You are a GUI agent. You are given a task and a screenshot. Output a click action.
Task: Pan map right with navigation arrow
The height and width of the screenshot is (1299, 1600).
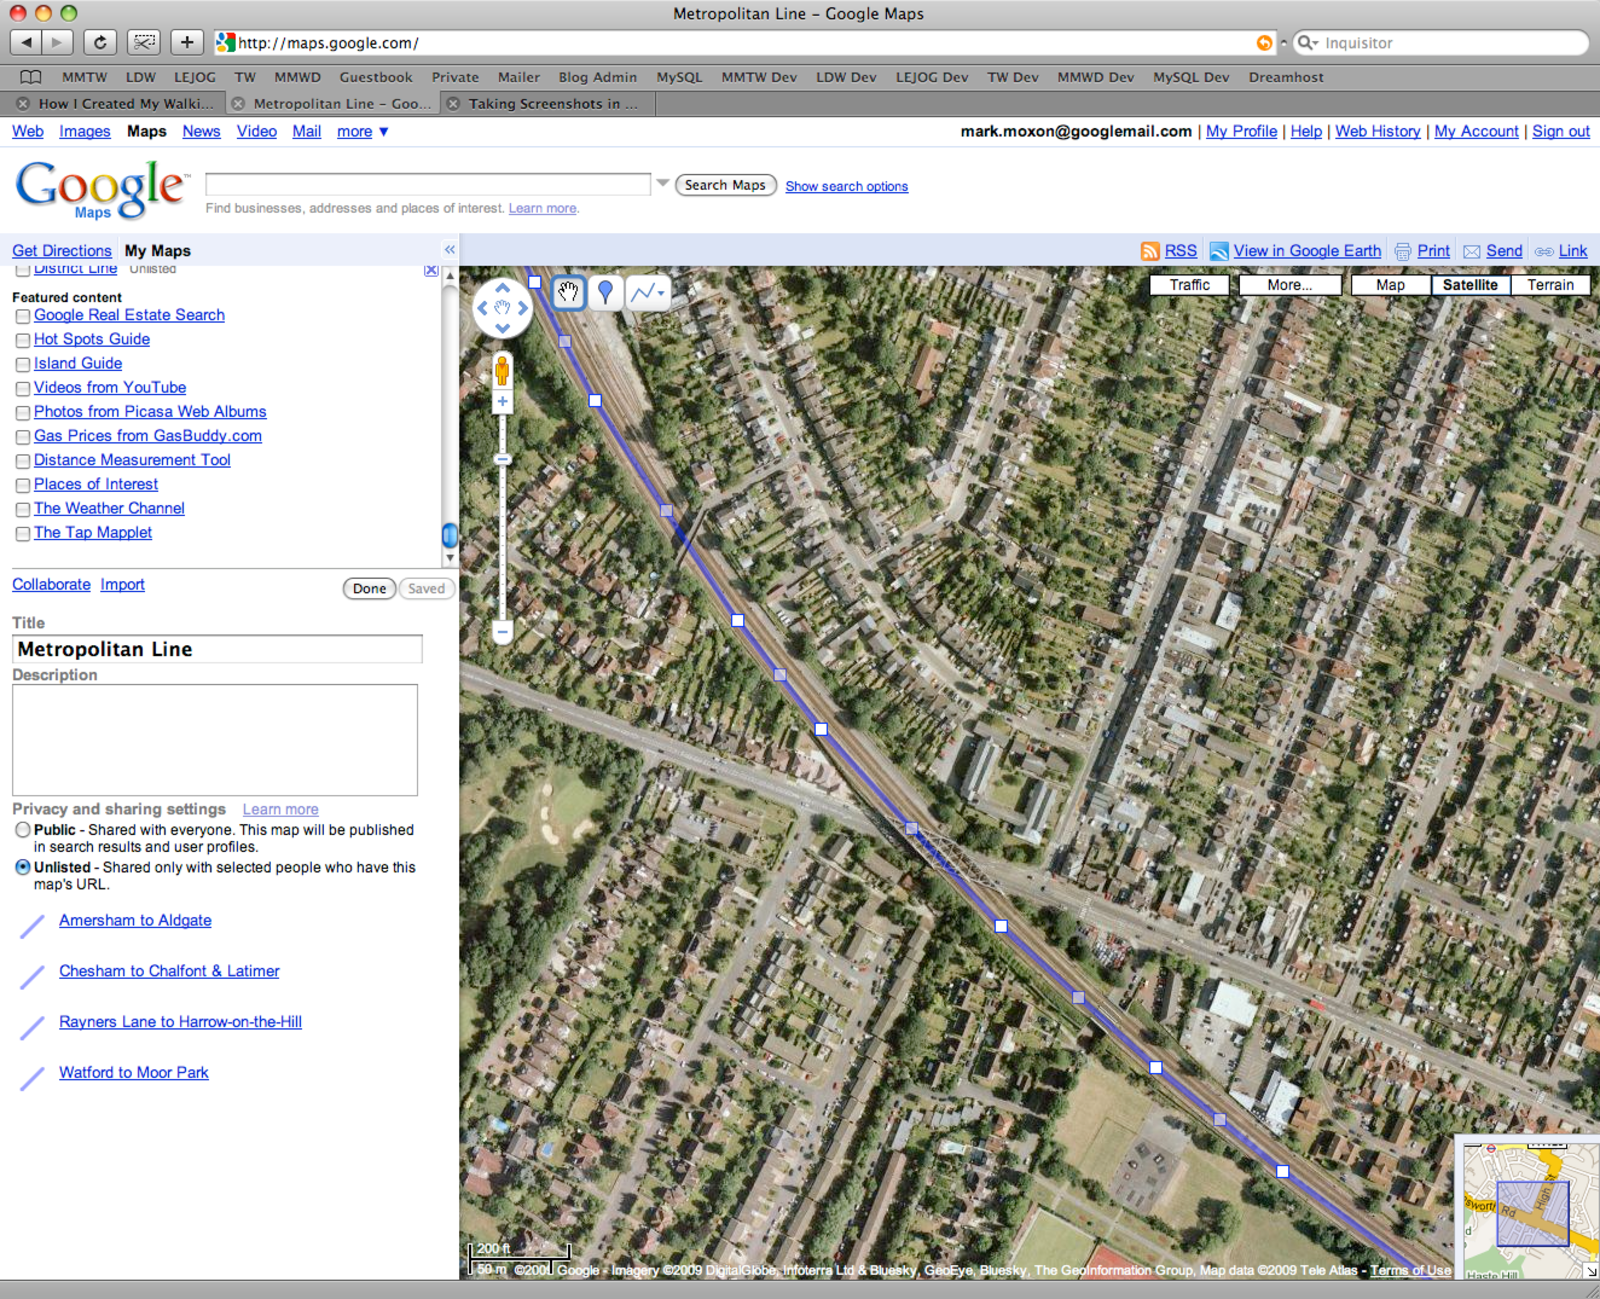(522, 308)
